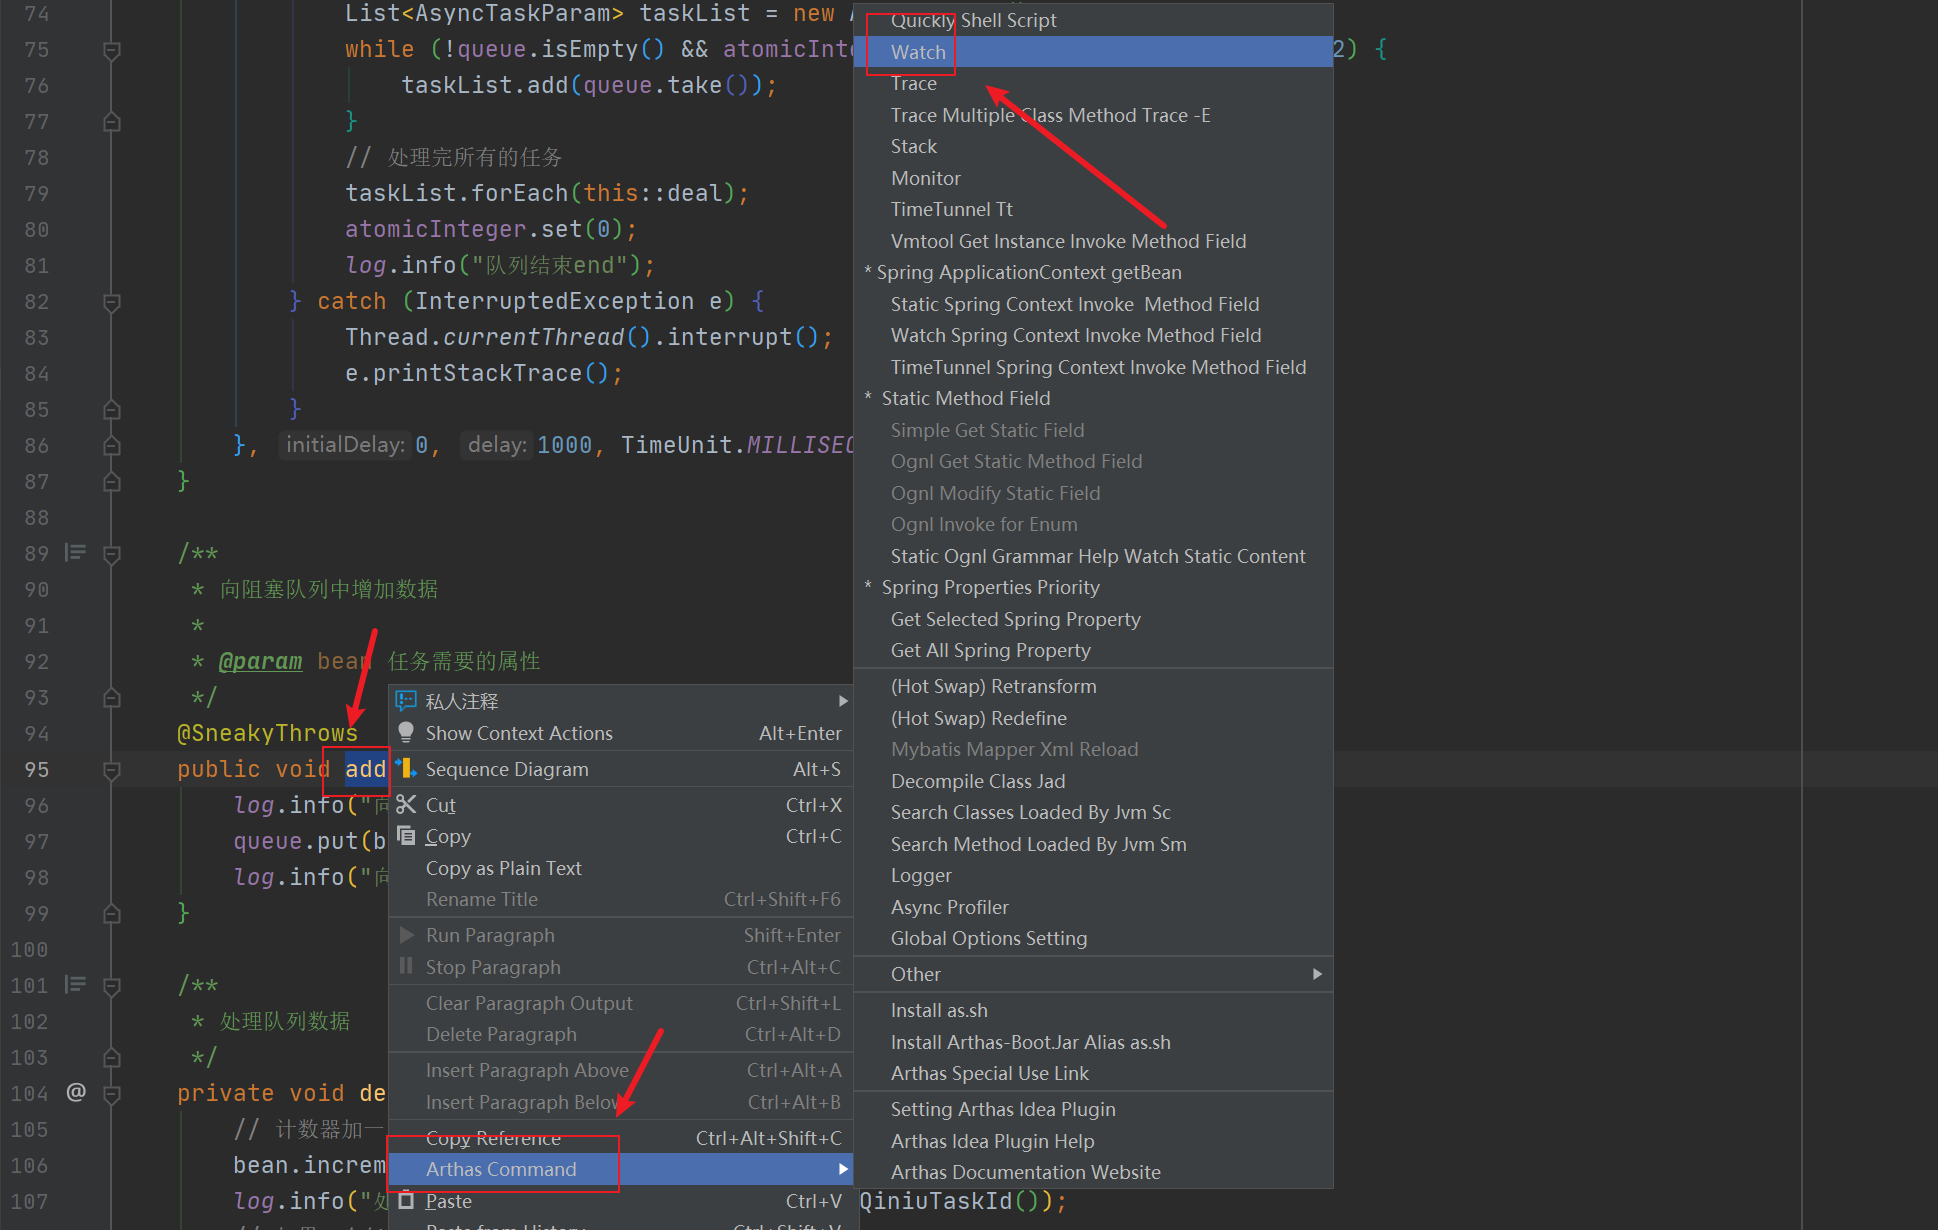Choose the Trace command
This screenshot has height=1230, width=1938.
coord(913,84)
